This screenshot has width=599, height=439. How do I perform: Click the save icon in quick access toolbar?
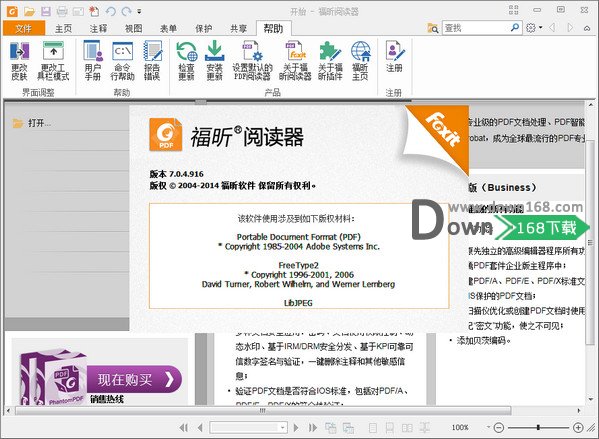(x=46, y=11)
